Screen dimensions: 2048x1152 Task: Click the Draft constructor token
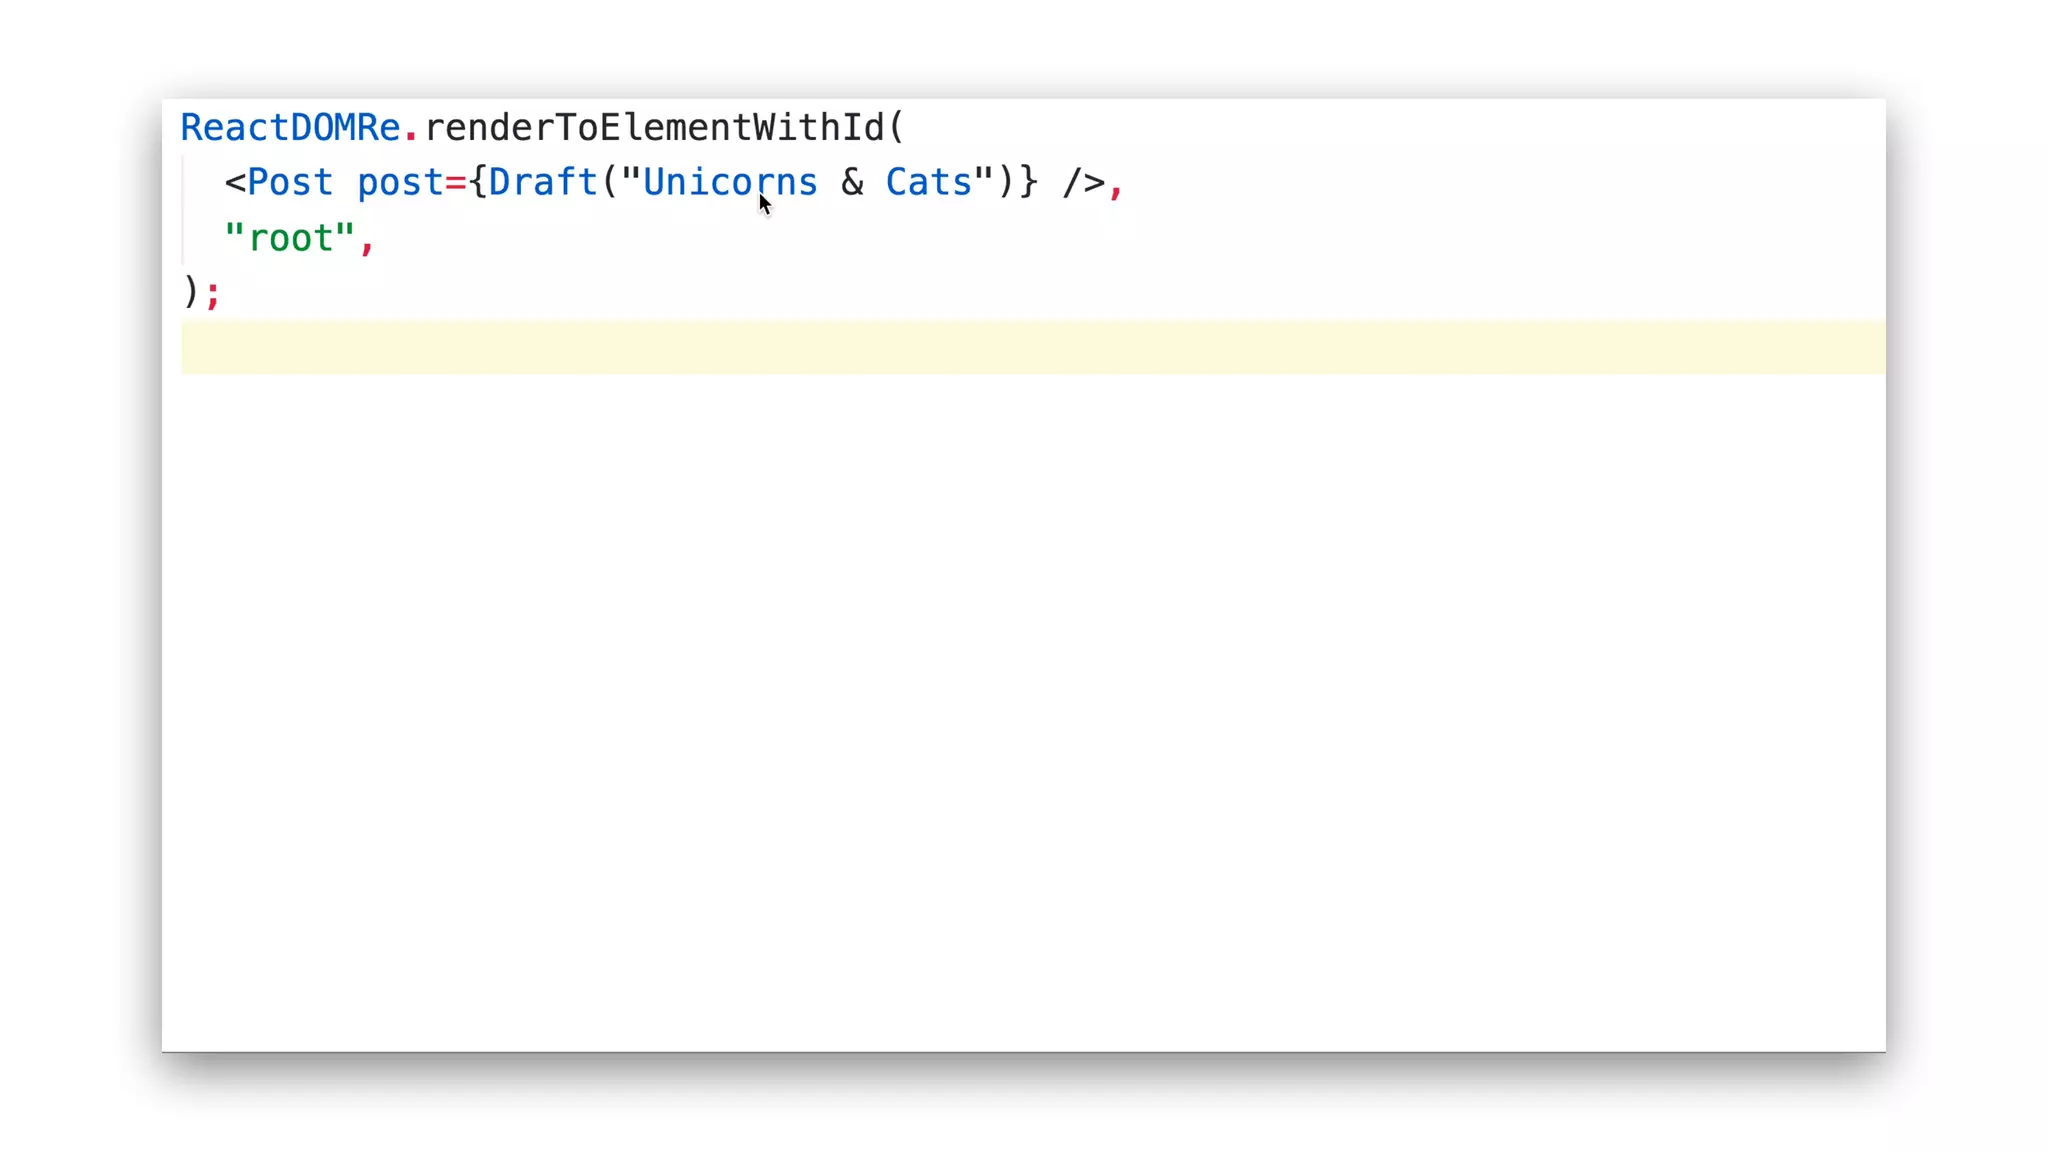point(543,183)
